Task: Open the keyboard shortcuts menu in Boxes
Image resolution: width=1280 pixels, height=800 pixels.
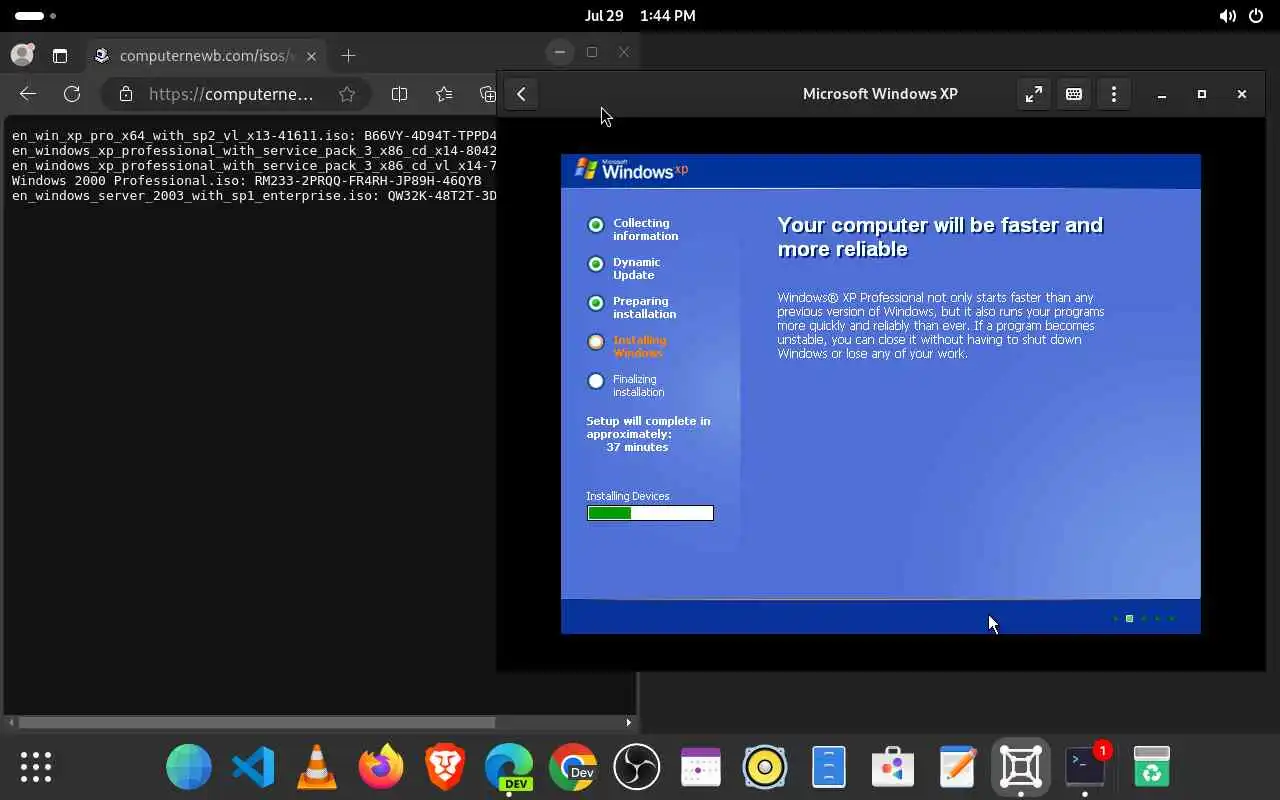Action: pyautogui.click(x=1074, y=94)
